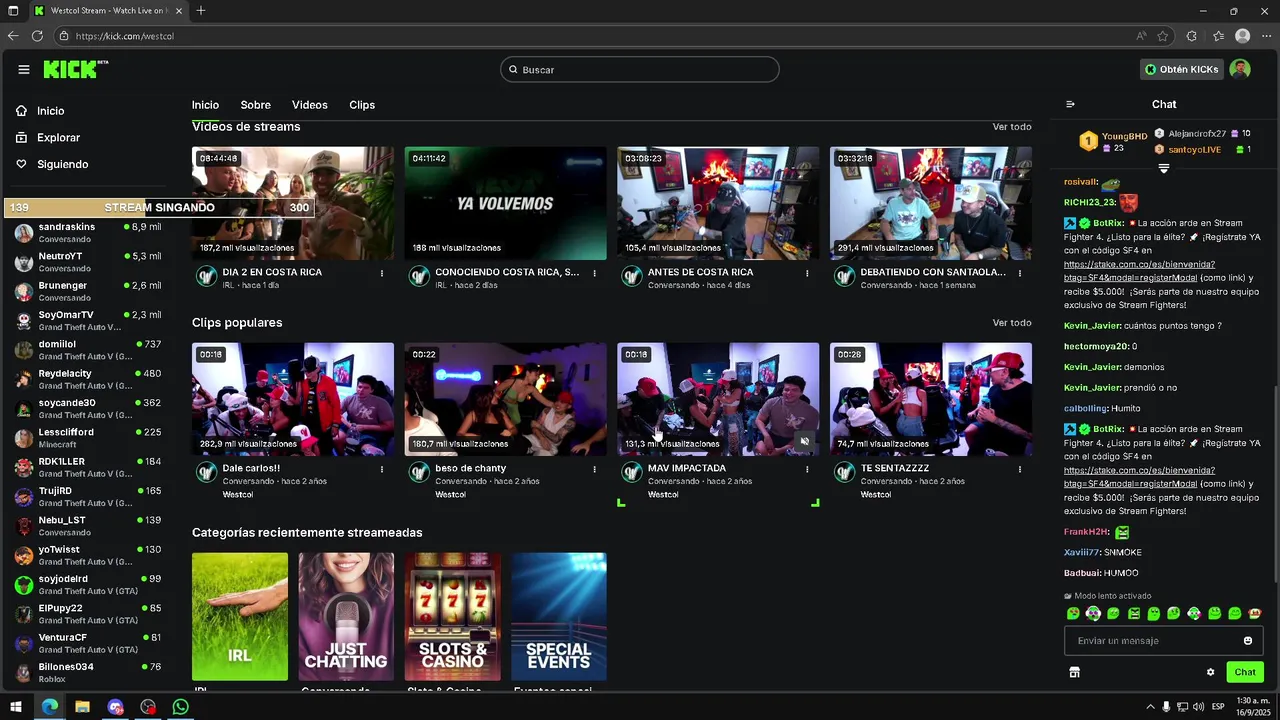
Task: Click Obtén KICKs button
Action: click(1181, 69)
